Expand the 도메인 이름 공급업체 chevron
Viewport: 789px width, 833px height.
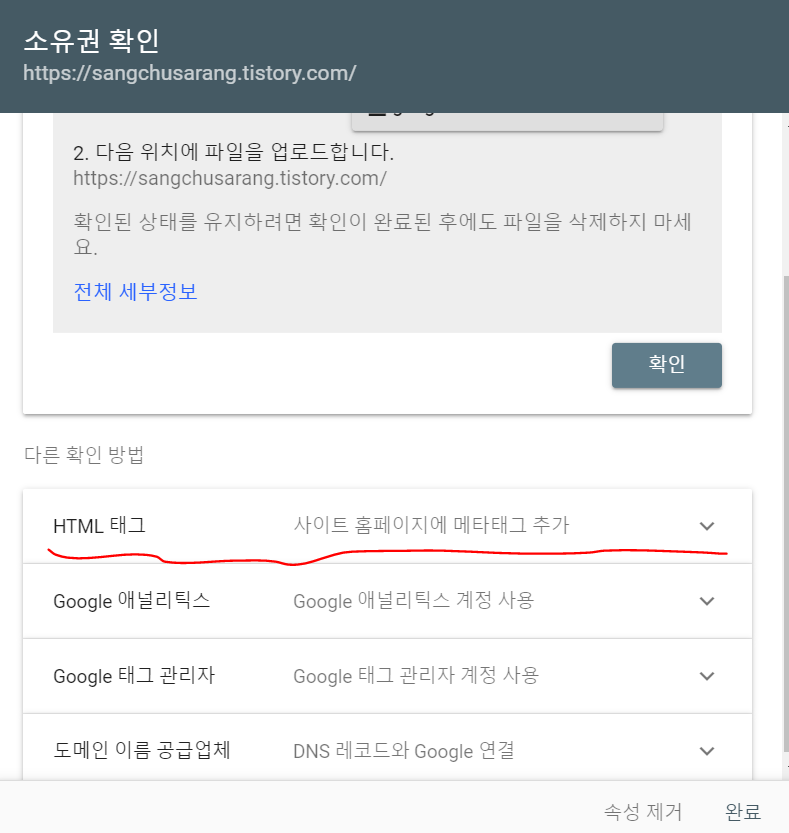(707, 751)
